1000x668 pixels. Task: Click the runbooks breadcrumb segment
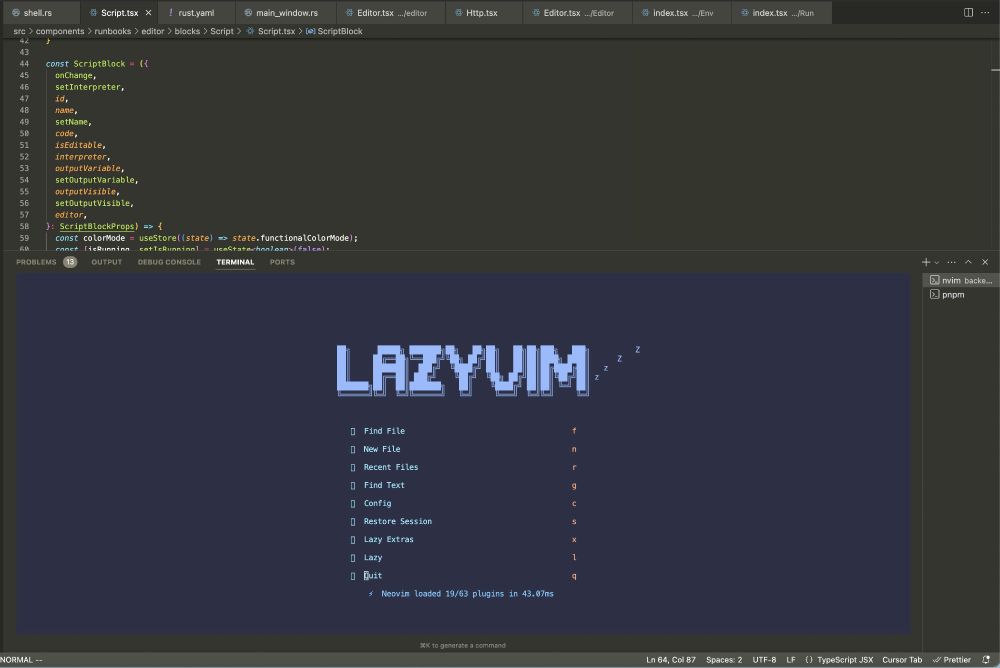(113, 31)
